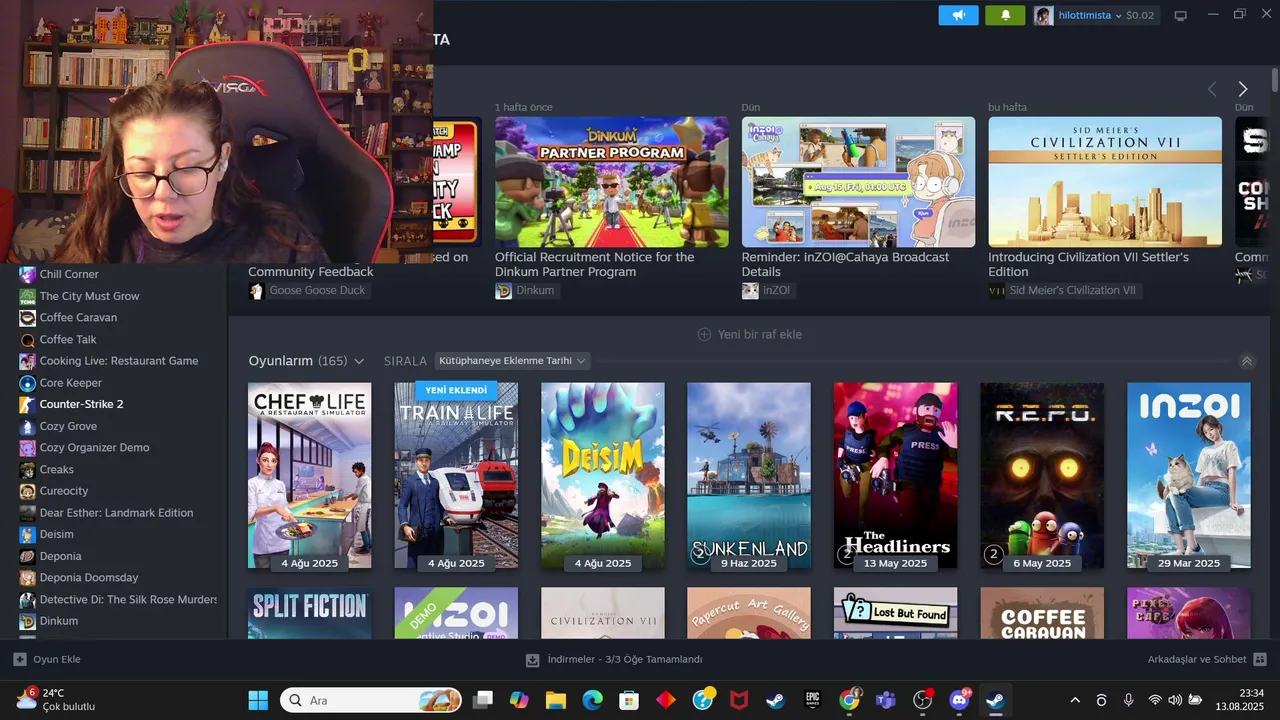Select Cooking Live: Restaurant Game
The height and width of the screenshot is (720, 1280).
click(x=118, y=361)
